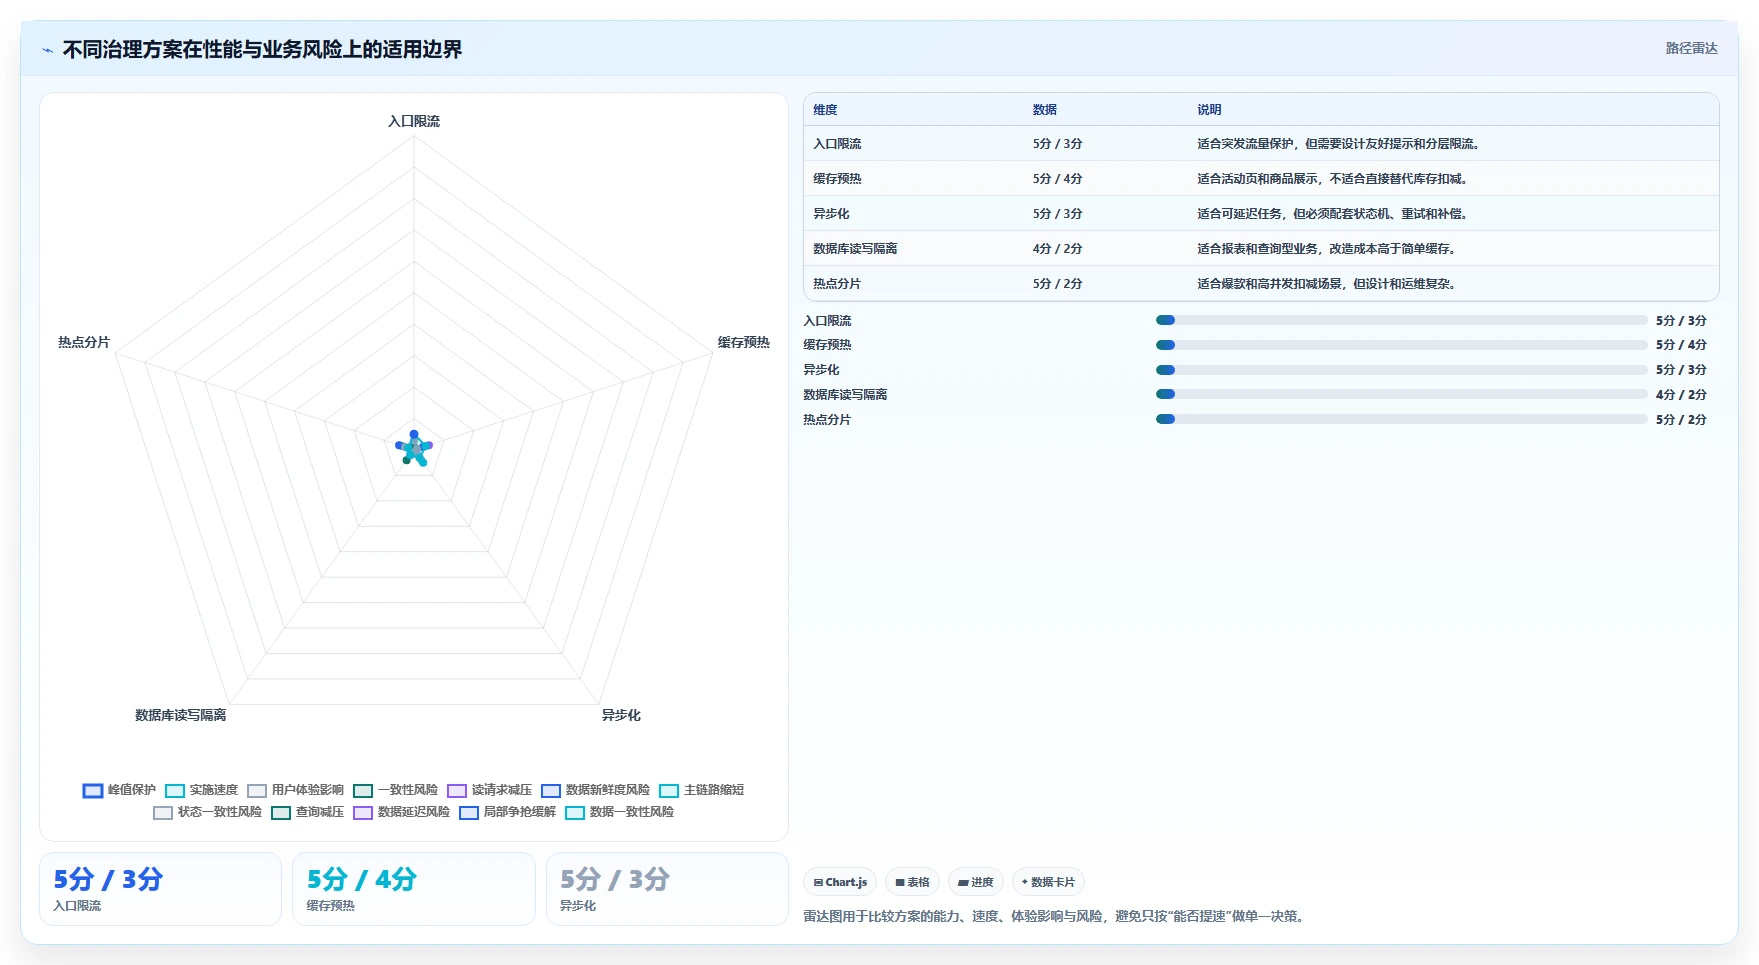
Task: Click the 数据库读写隔离 axis label on radar
Action: pos(181,715)
